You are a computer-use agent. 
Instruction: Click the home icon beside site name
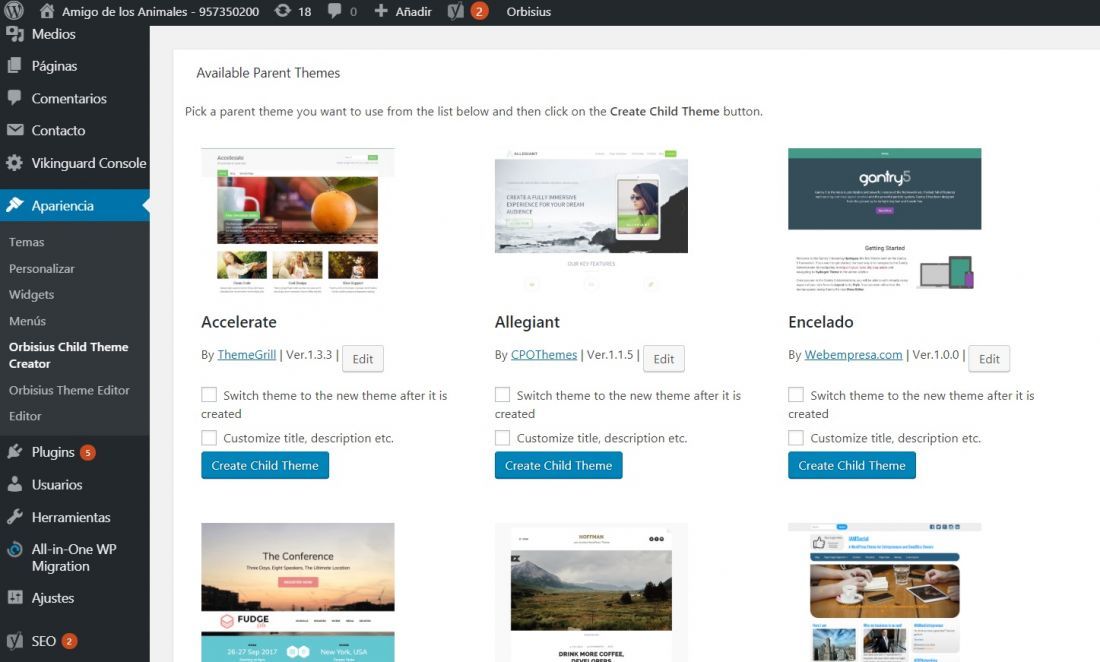pyautogui.click(x=46, y=11)
